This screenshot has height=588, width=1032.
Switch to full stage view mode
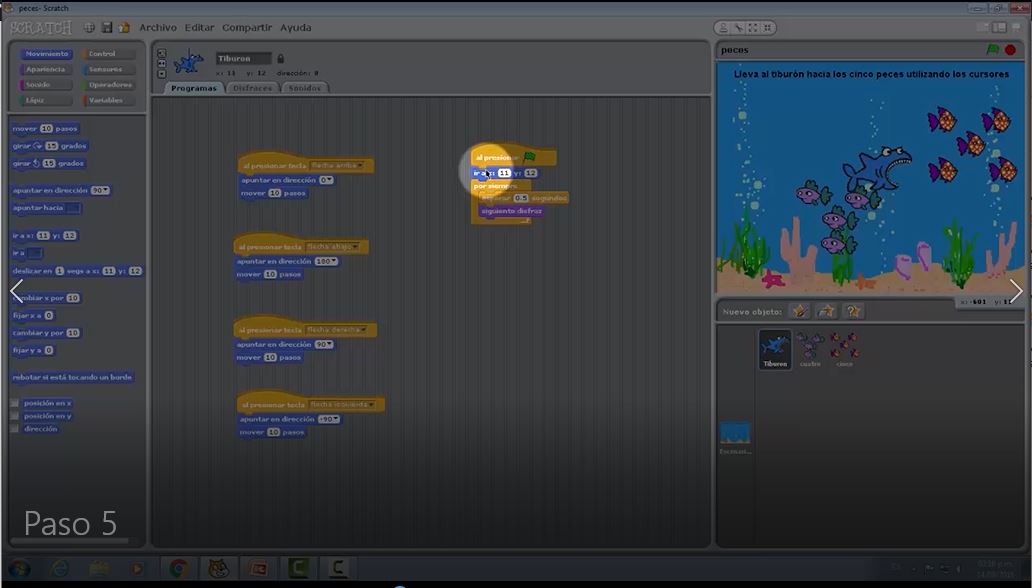click(x=999, y=28)
